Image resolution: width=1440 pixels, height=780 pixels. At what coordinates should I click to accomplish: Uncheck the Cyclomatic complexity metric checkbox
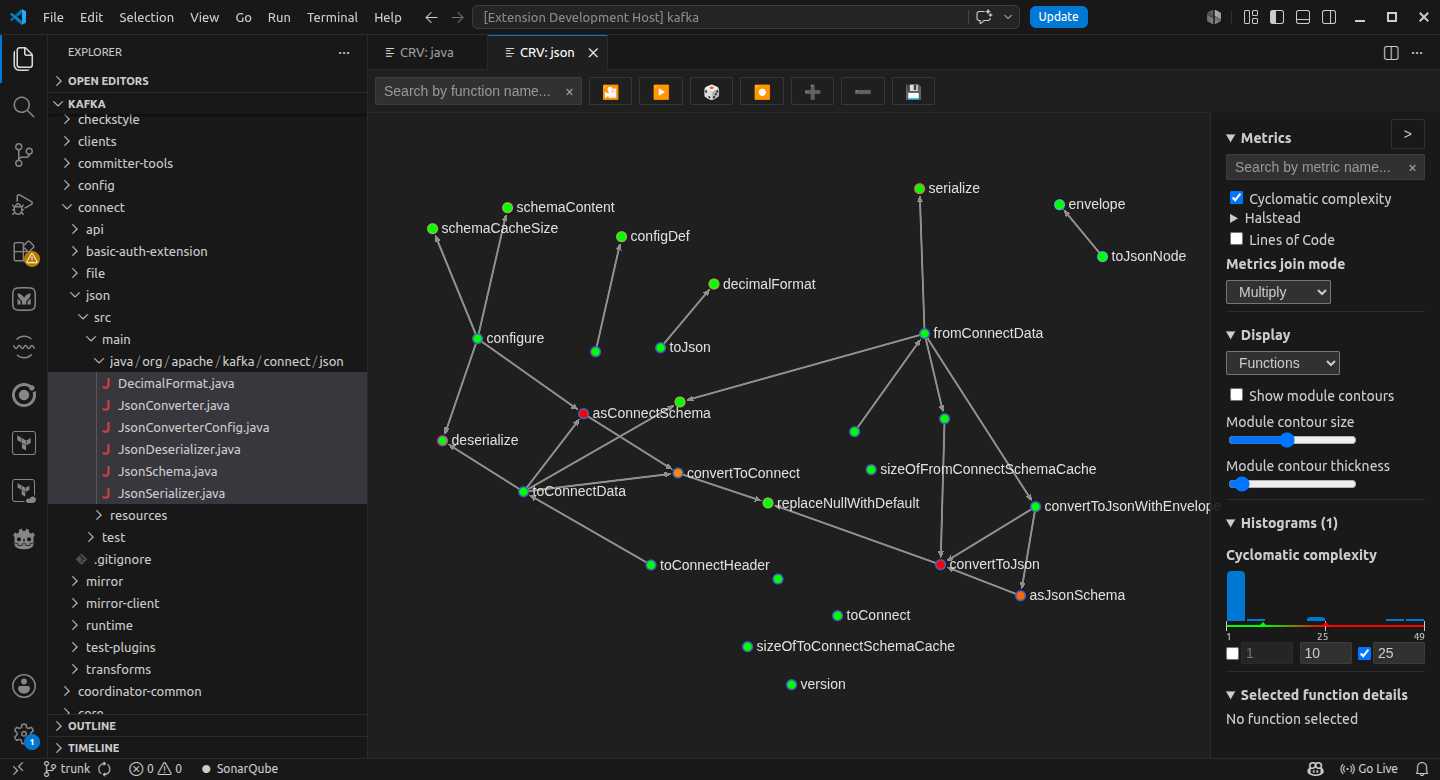(x=1237, y=198)
